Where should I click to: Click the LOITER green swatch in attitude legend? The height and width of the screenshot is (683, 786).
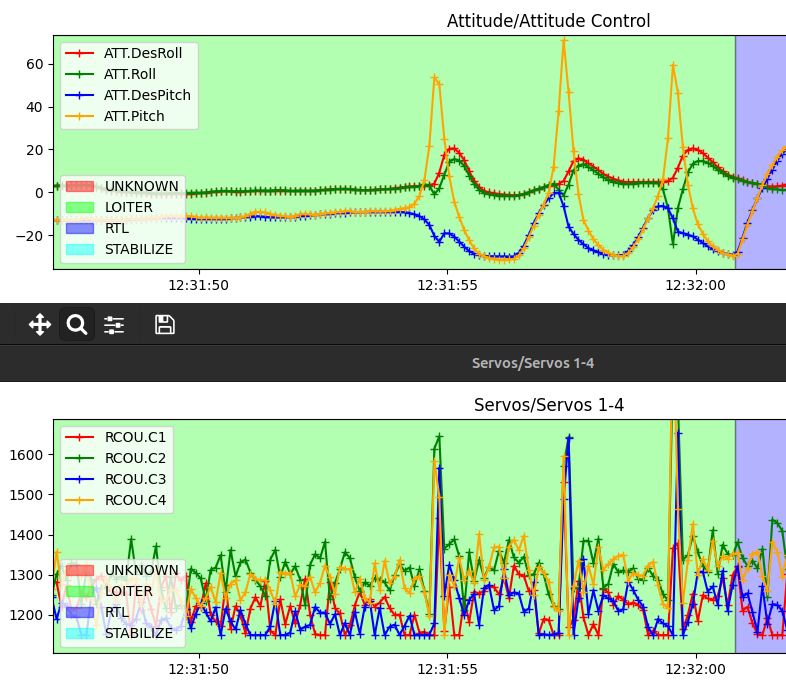tap(79, 207)
